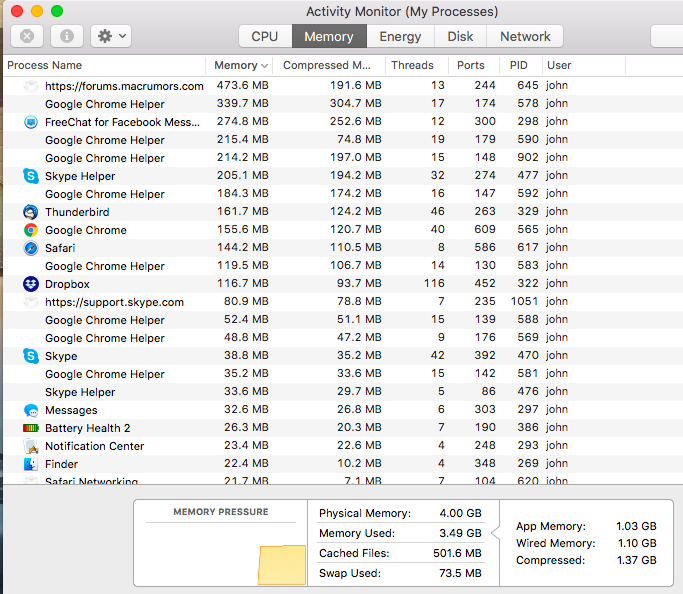The image size is (683, 594).
Task: Select the Skype Helper row with PID 477
Action: coord(343,176)
